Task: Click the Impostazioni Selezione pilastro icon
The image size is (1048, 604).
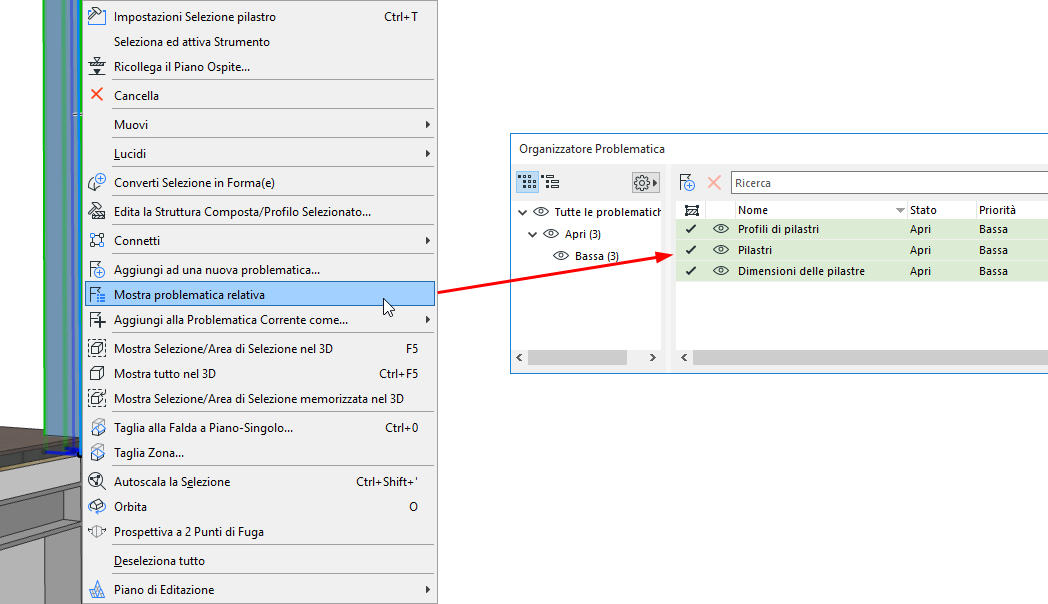Action: tap(97, 16)
